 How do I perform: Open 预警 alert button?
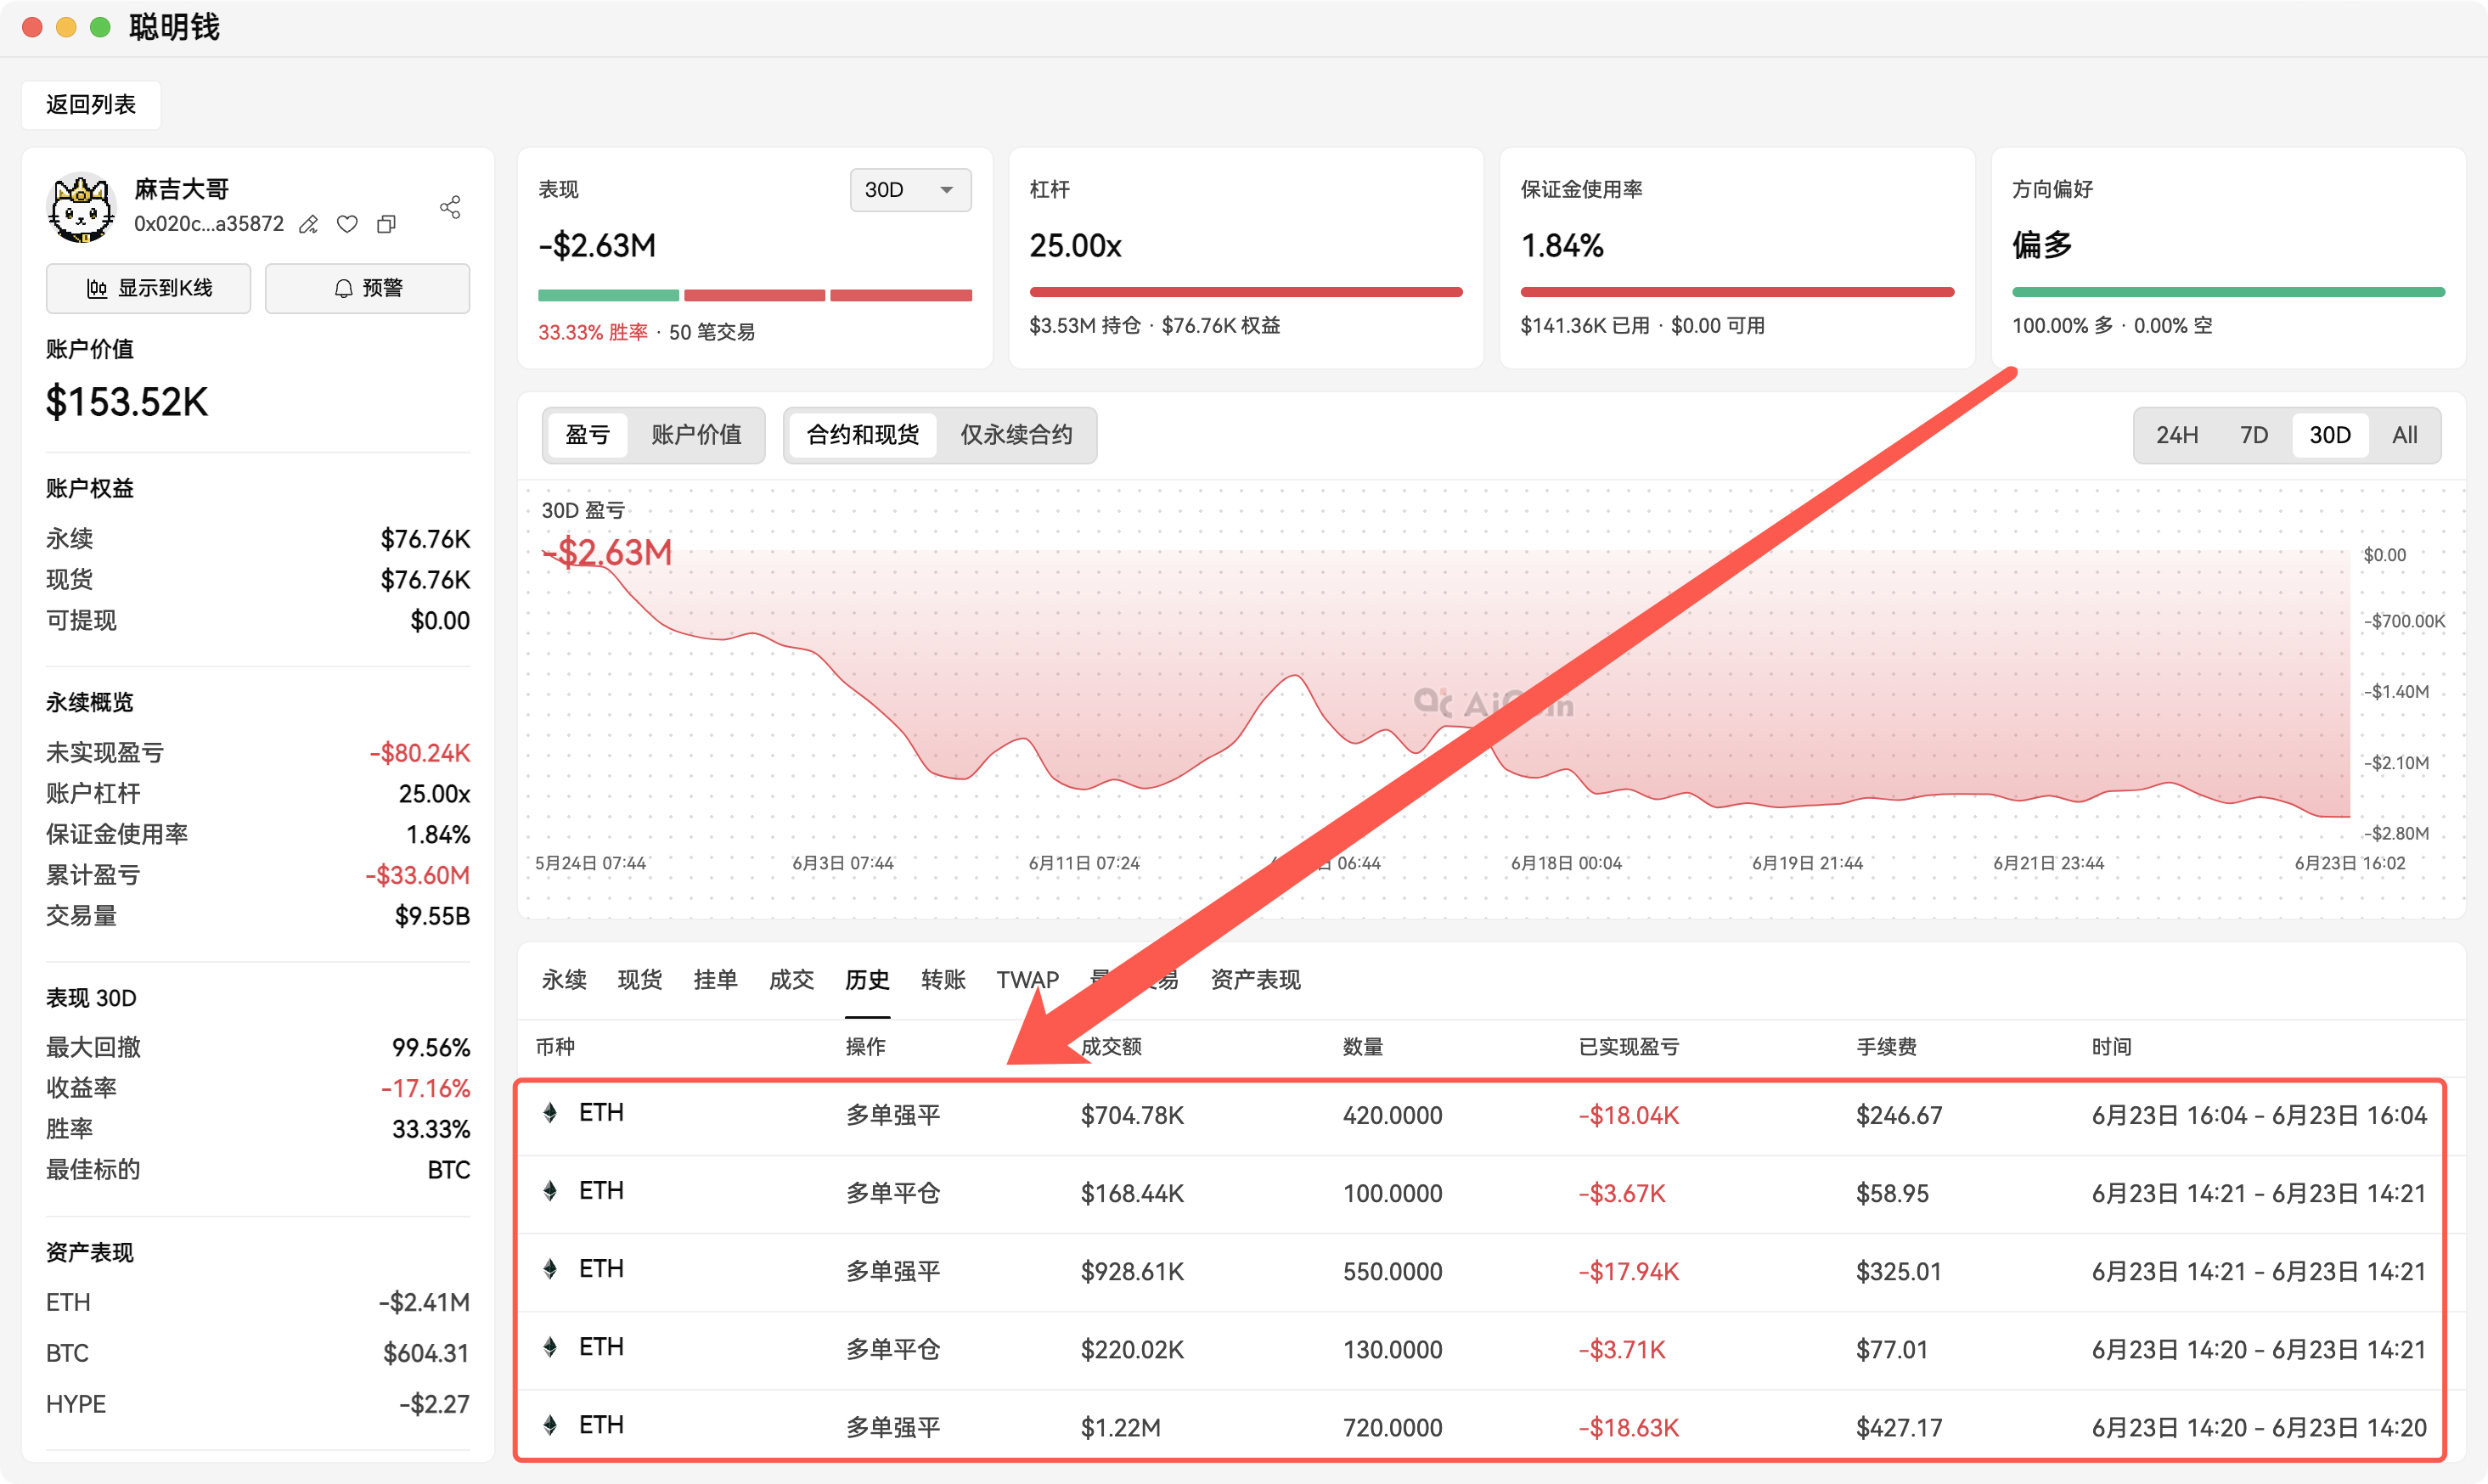(x=367, y=288)
